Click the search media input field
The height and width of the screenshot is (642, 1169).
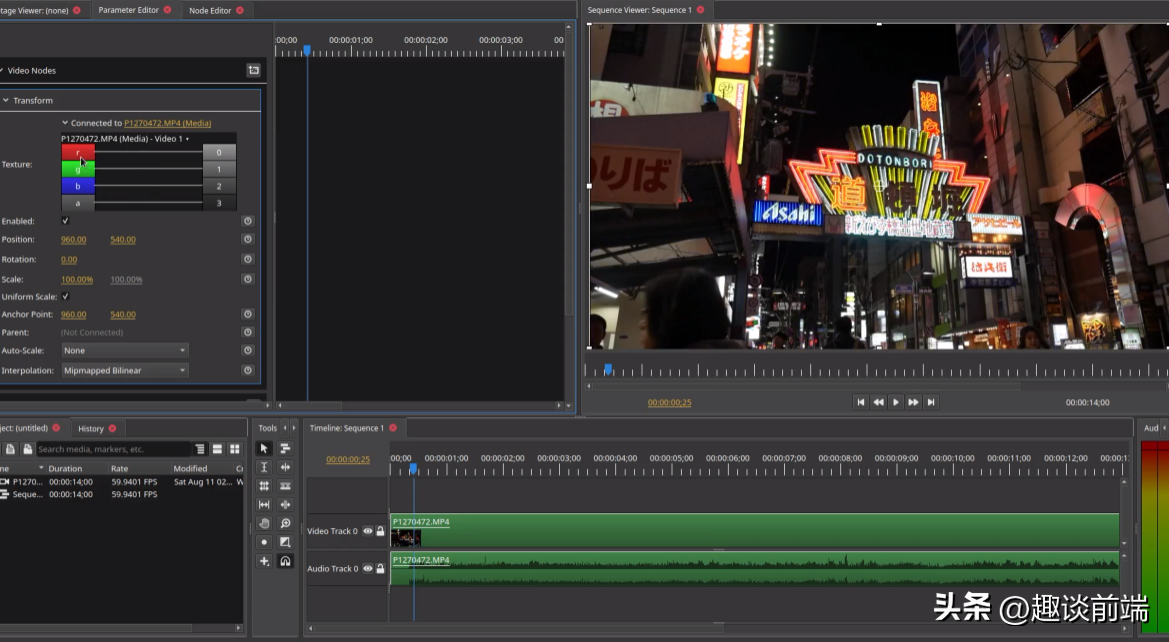point(114,449)
